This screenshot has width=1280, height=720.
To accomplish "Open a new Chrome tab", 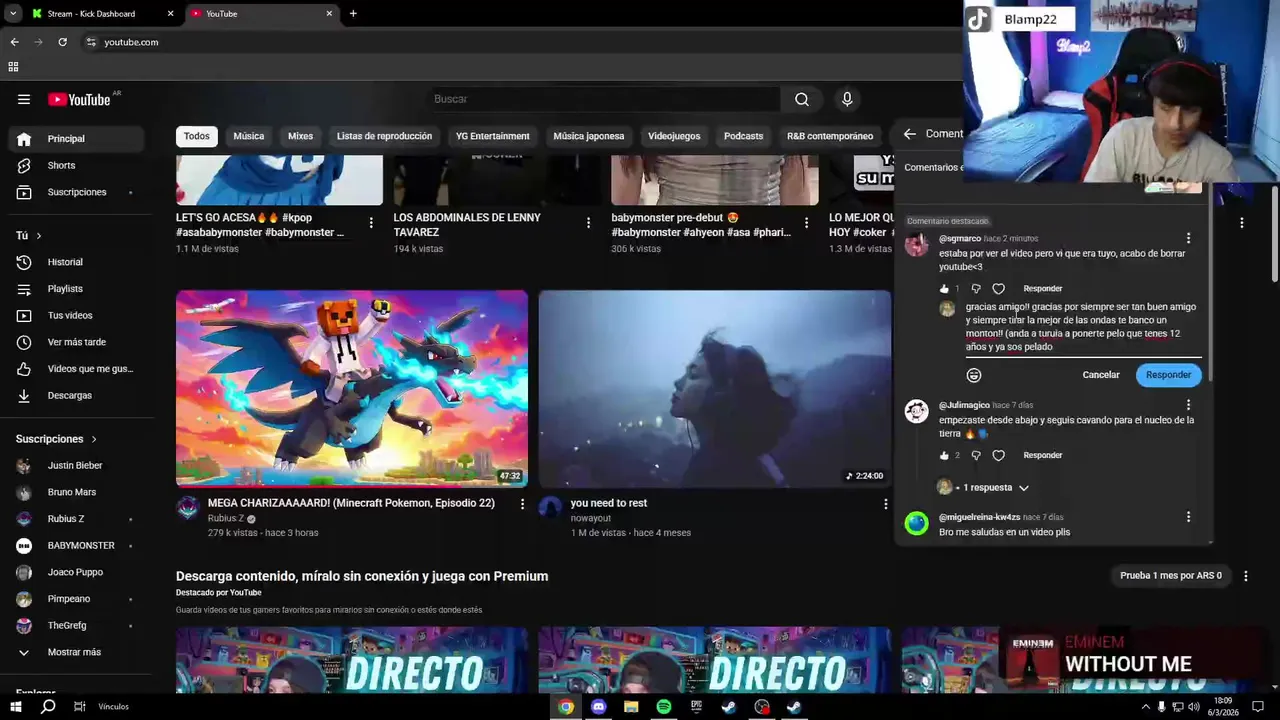I will click(353, 14).
